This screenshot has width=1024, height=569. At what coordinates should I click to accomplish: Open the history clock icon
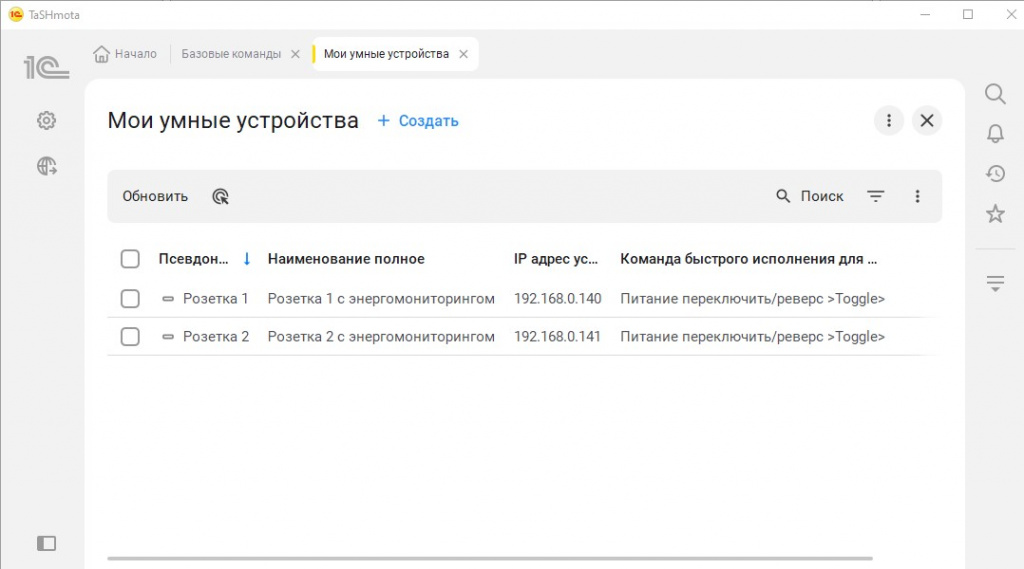pos(995,174)
